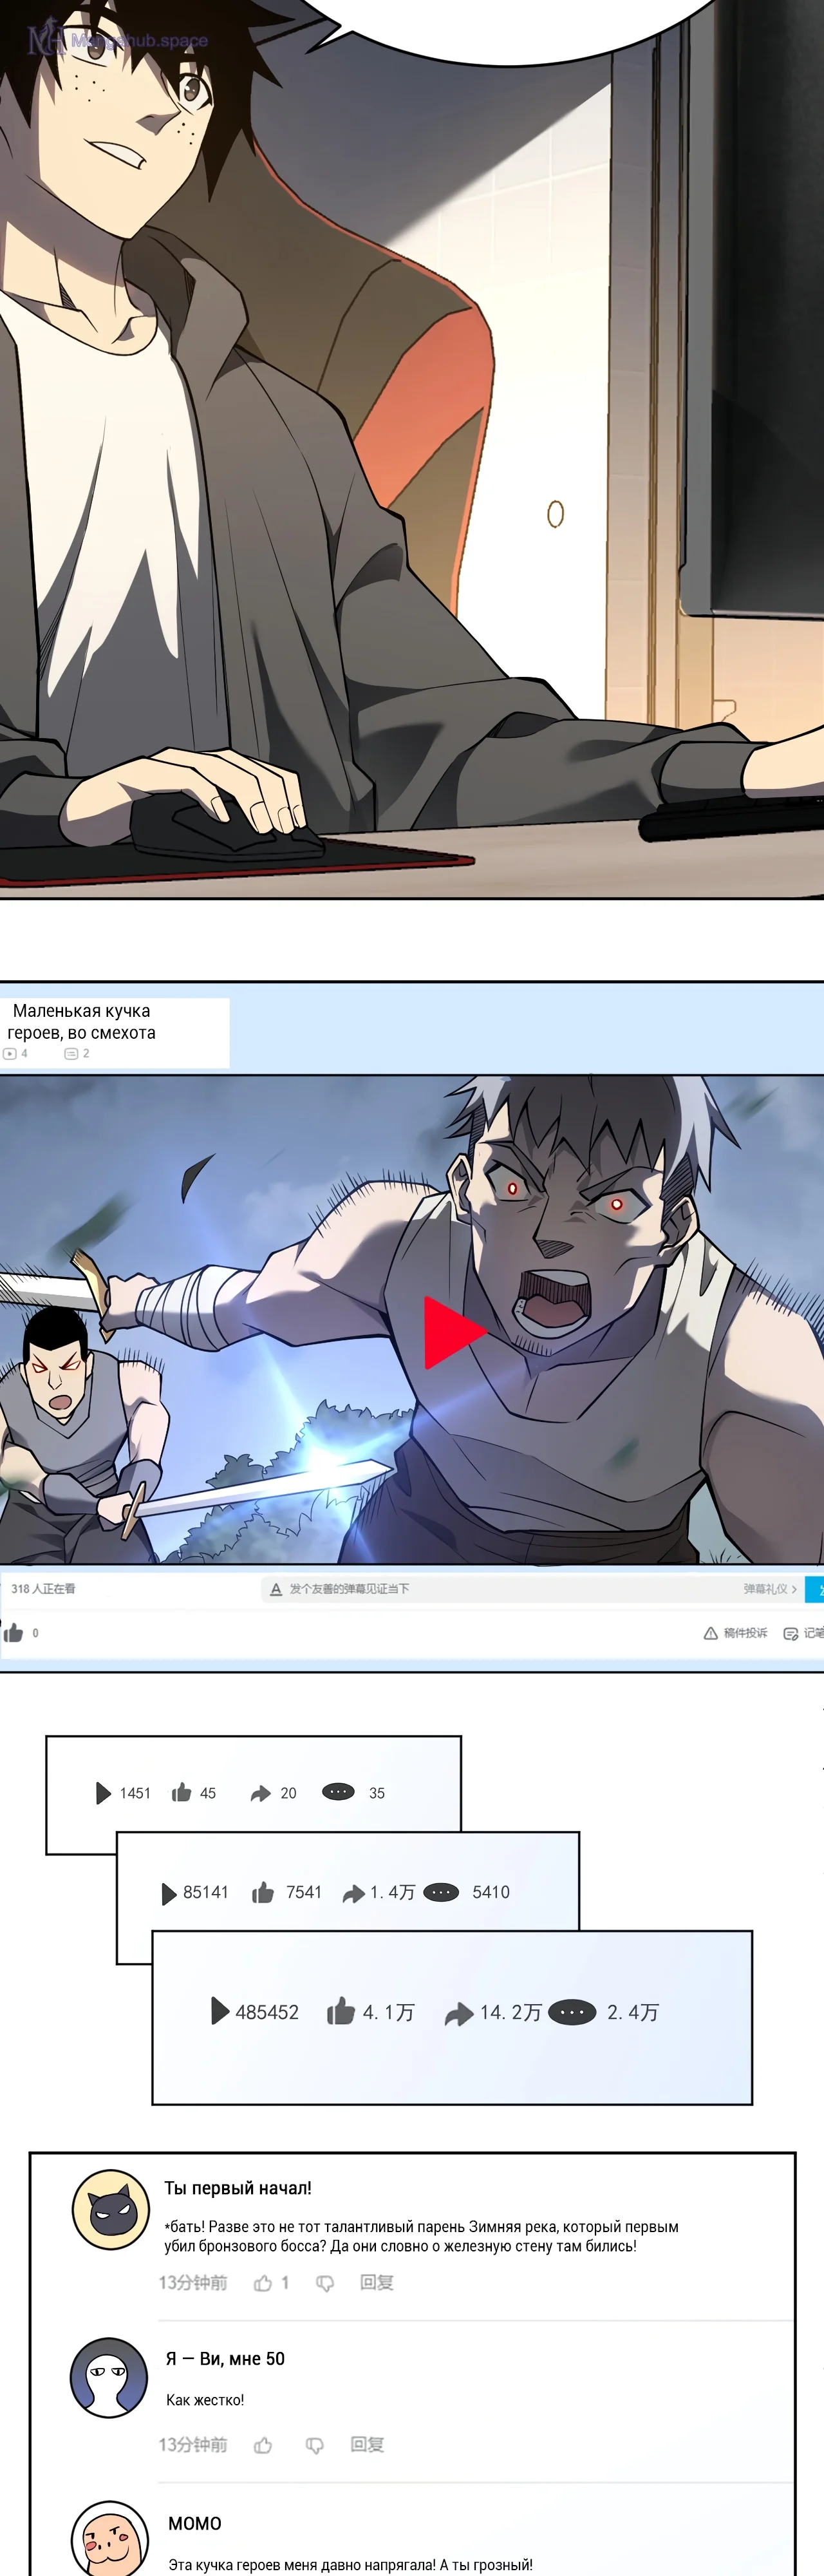Click the thumbs-up icon below the video
The width and height of the screenshot is (824, 2576).
tap(14, 1633)
